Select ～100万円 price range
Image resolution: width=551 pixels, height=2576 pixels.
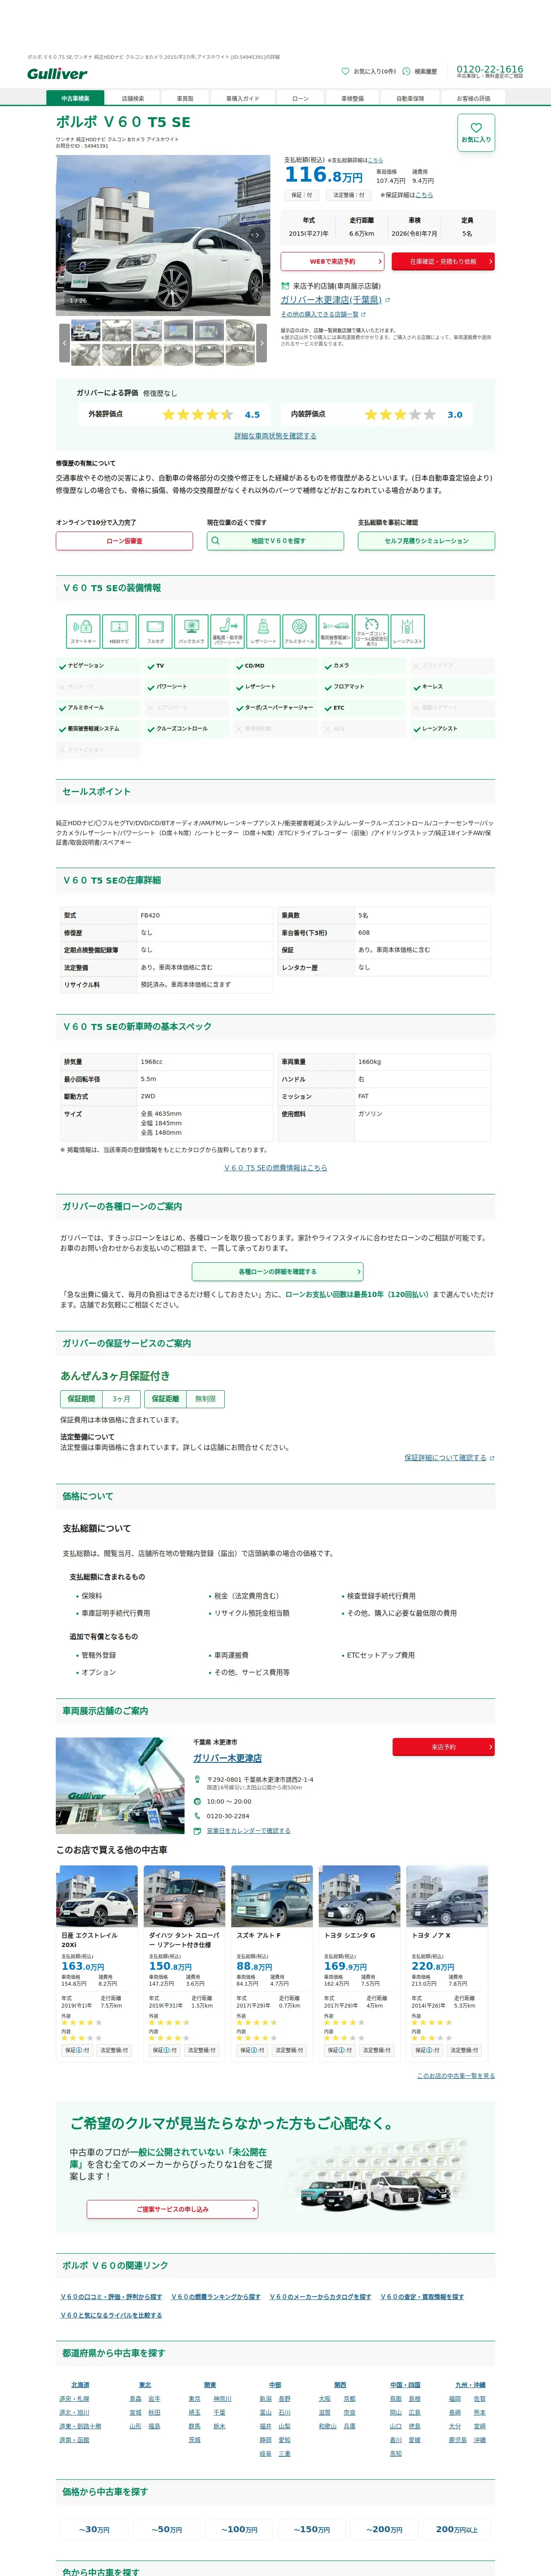point(239,2529)
